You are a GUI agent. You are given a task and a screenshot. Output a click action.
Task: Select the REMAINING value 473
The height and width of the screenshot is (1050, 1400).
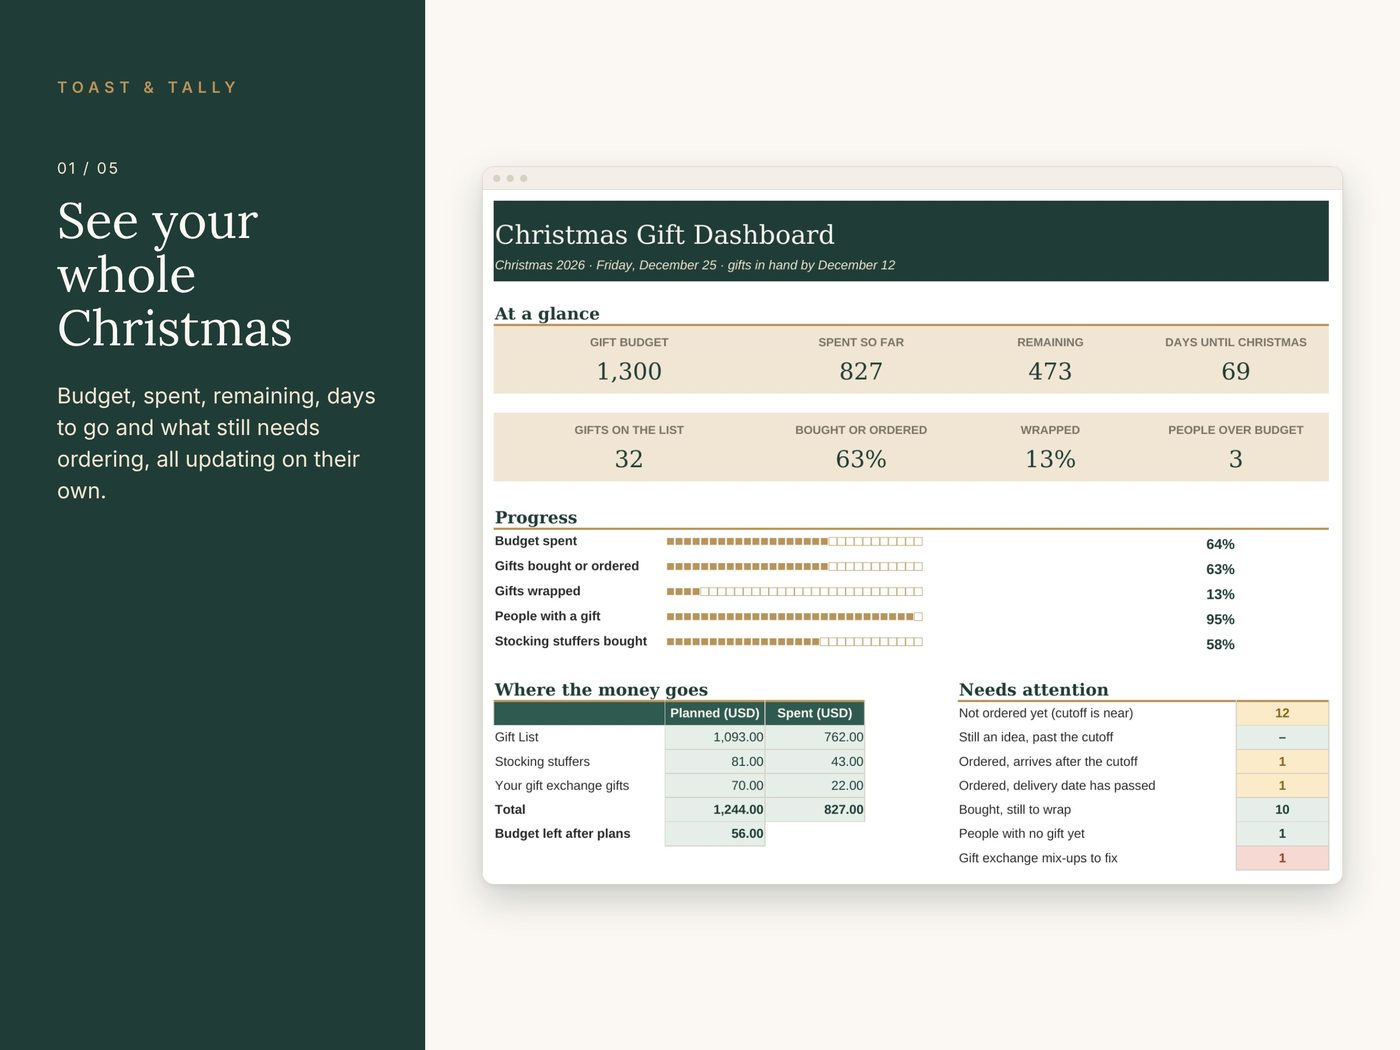click(x=1050, y=371)
